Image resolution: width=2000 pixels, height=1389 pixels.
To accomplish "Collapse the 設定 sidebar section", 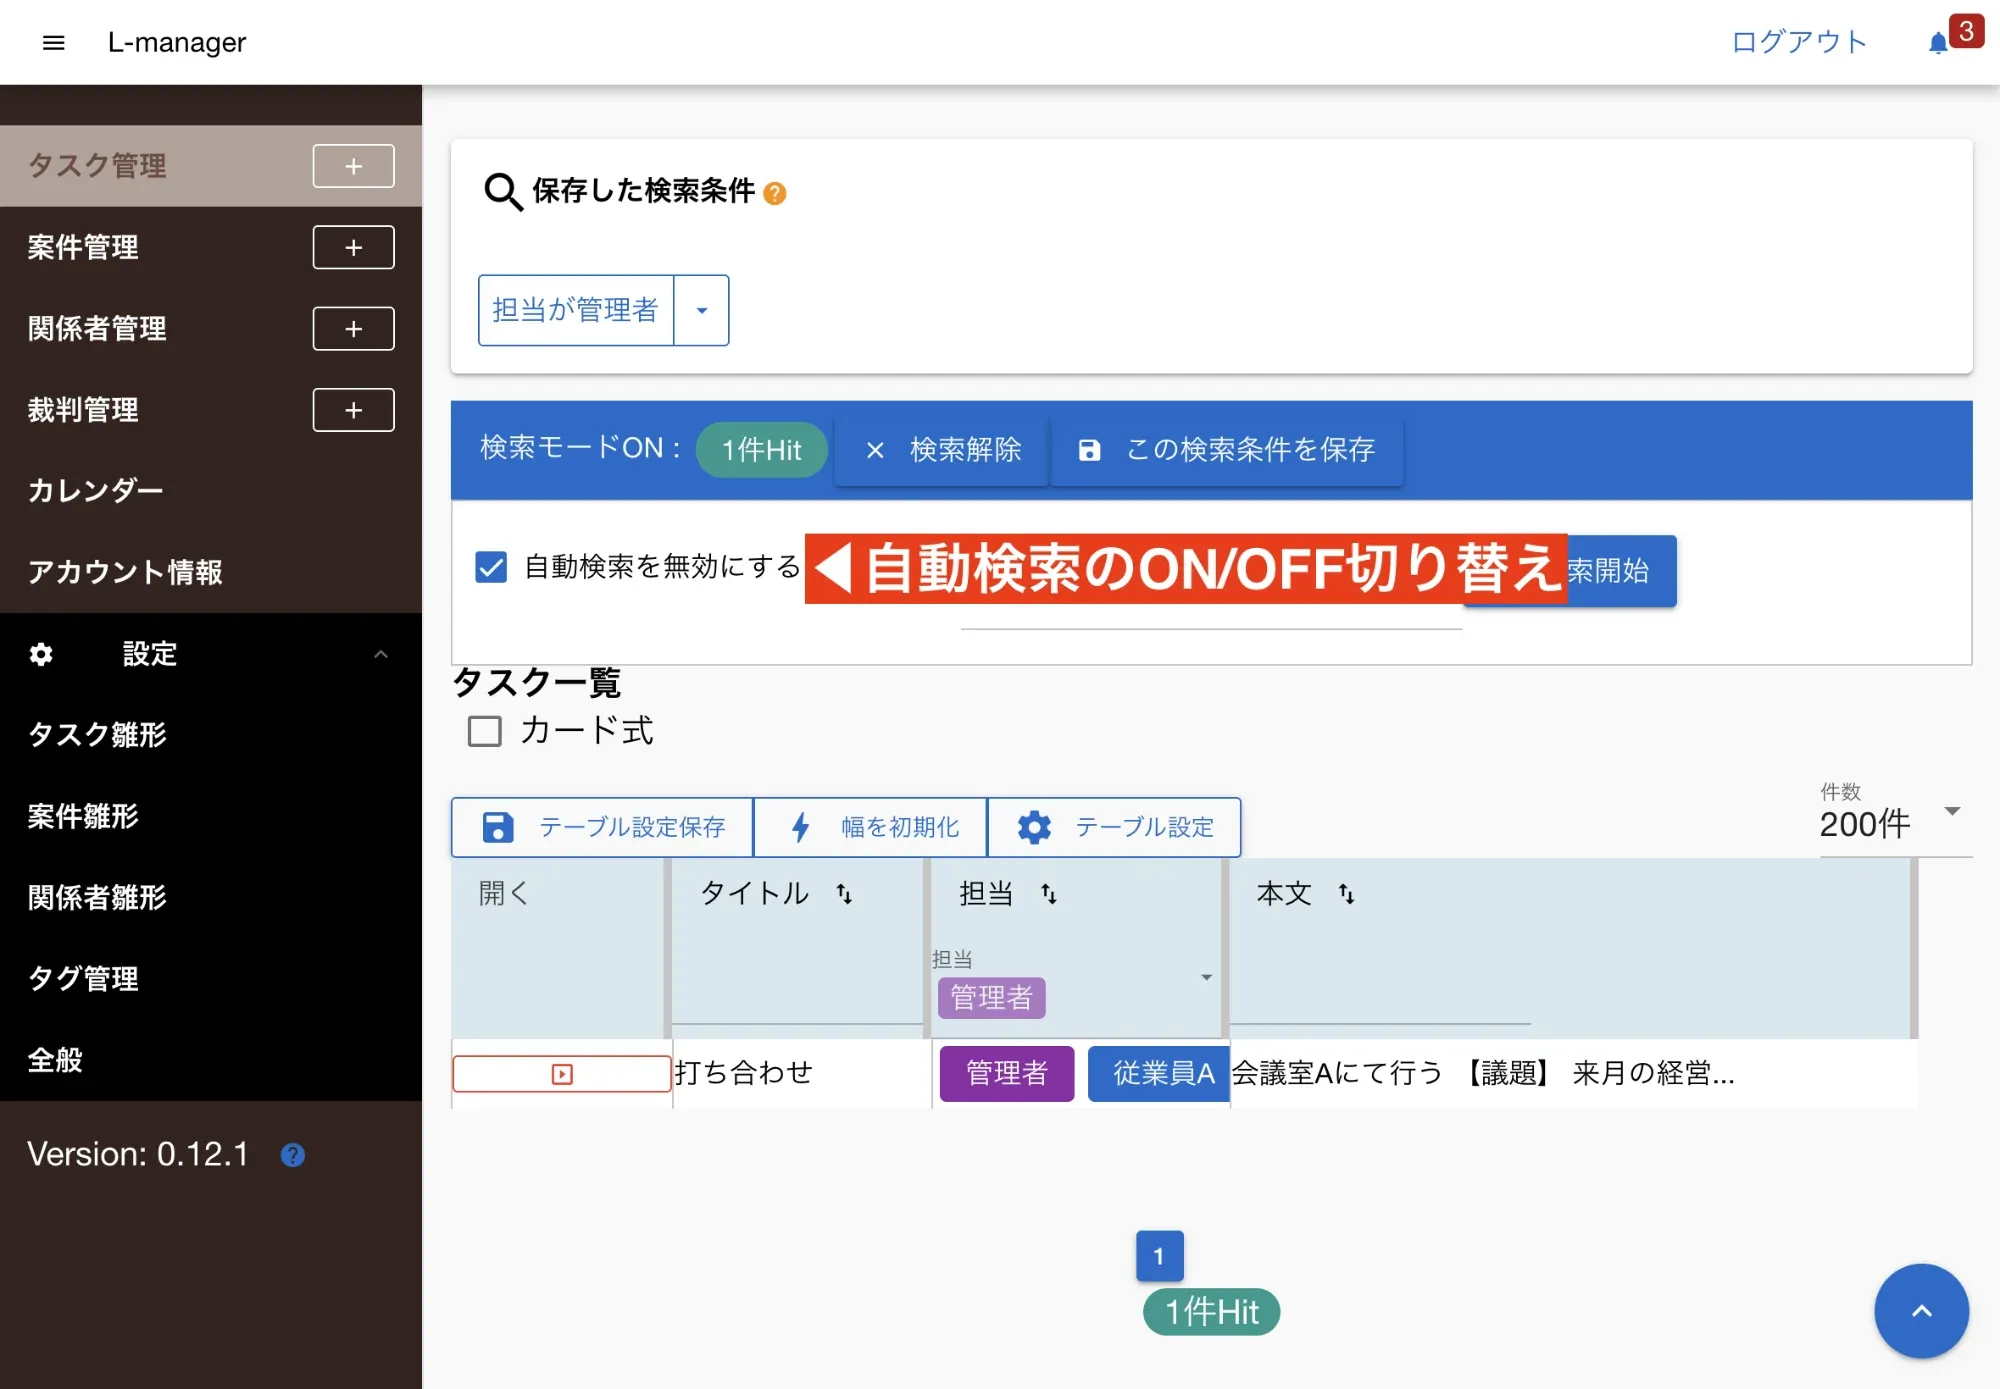I will [381, 654].
